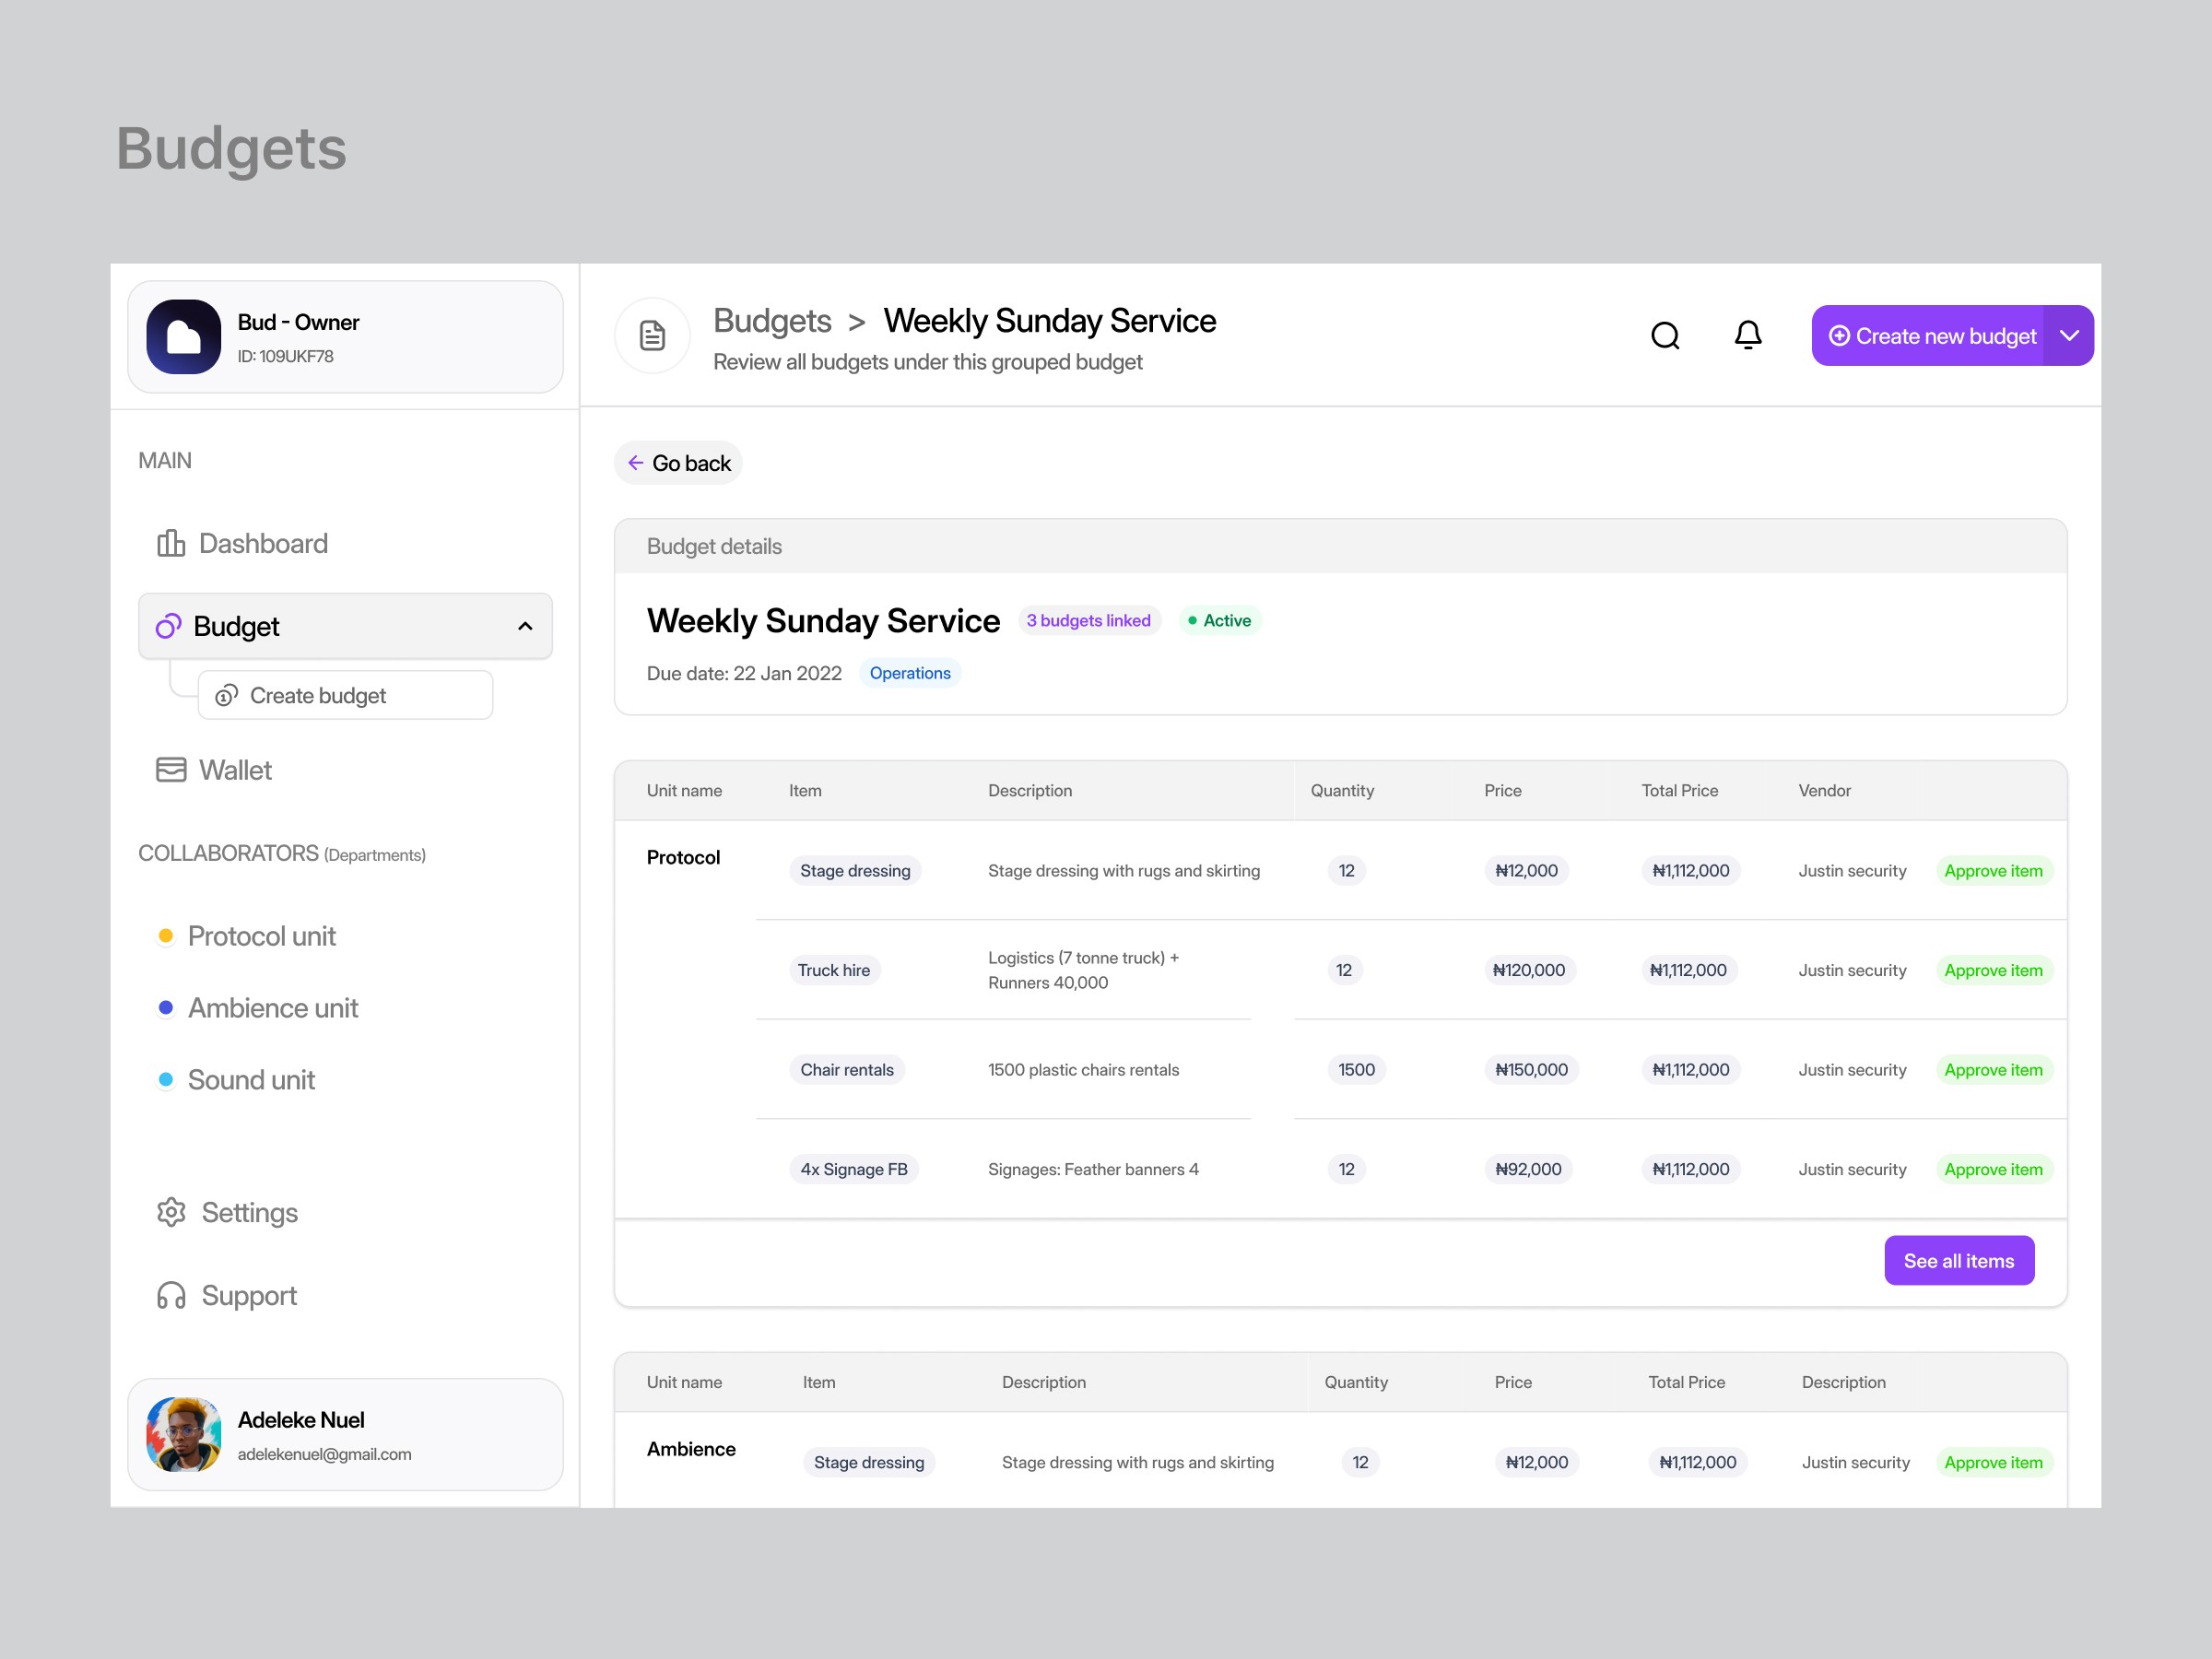Click the 3 budgets linked badge

click(1088, 620)
